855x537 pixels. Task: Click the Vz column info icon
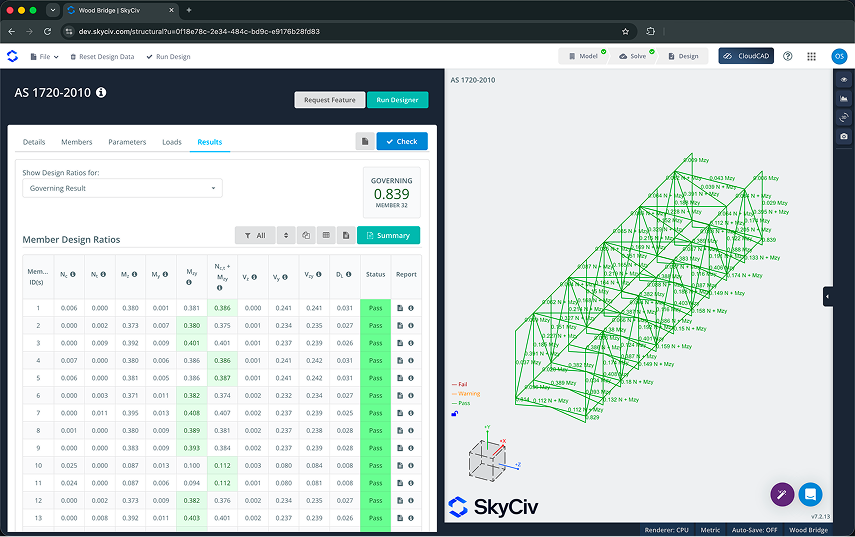pos(254,277)
